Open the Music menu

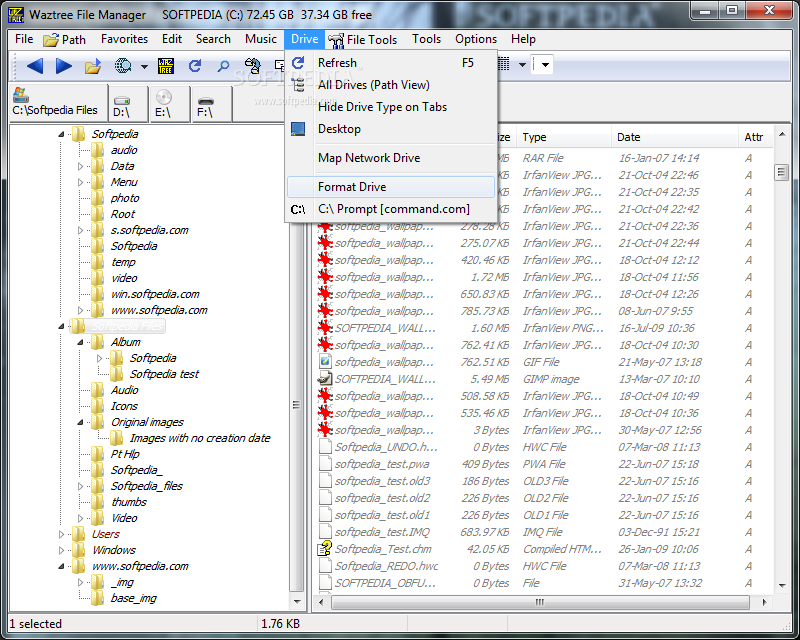pos(261,39)
